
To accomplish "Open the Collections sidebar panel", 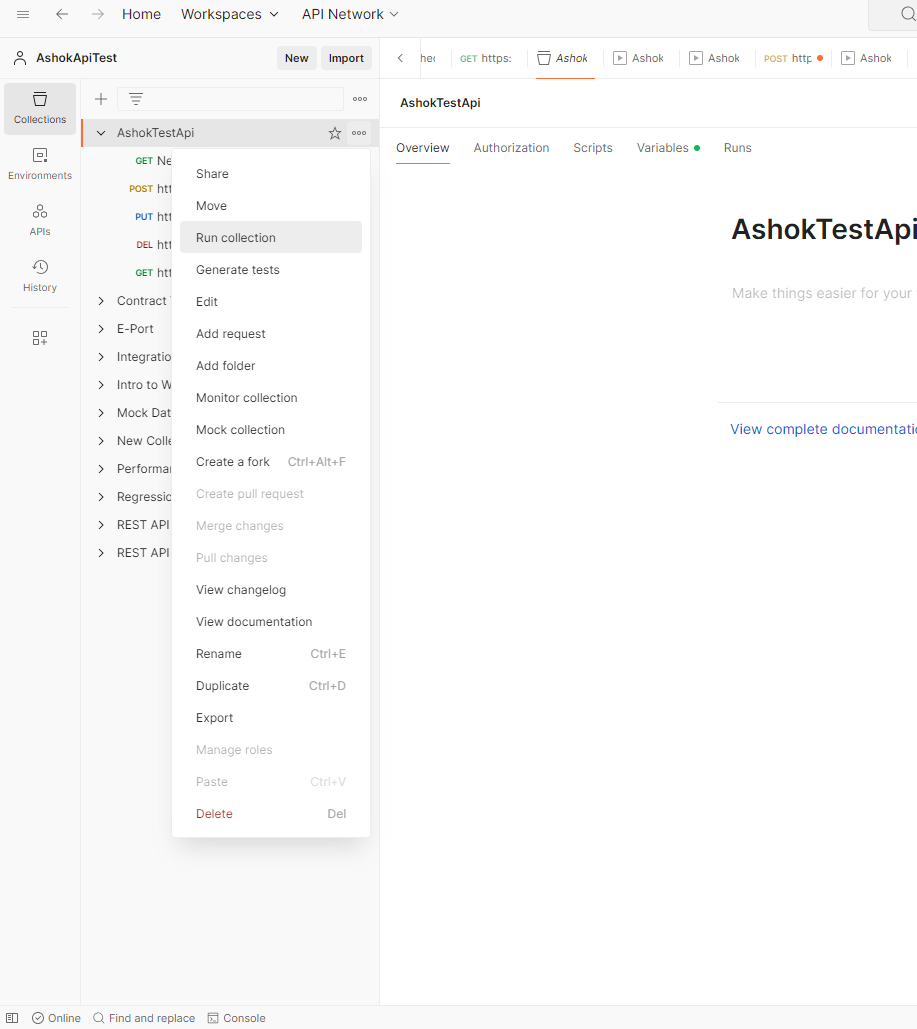I will pos(40,108).
